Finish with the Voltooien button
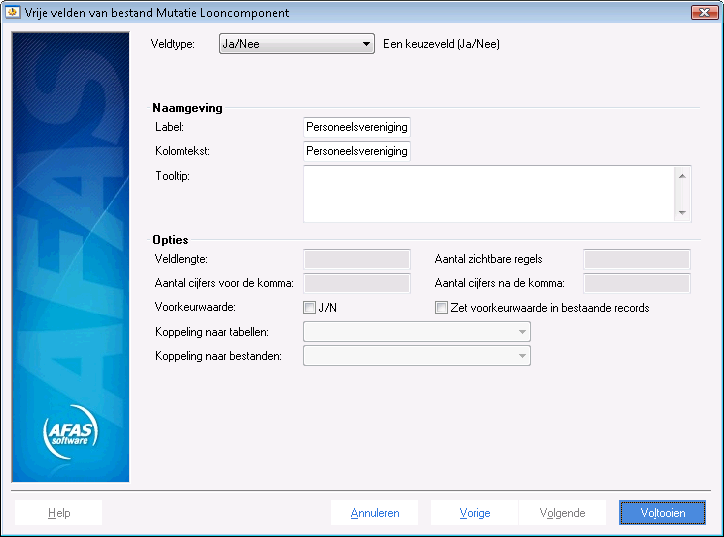Image resolution: width=724 pixels, height=537 pixels. (663, 513)
